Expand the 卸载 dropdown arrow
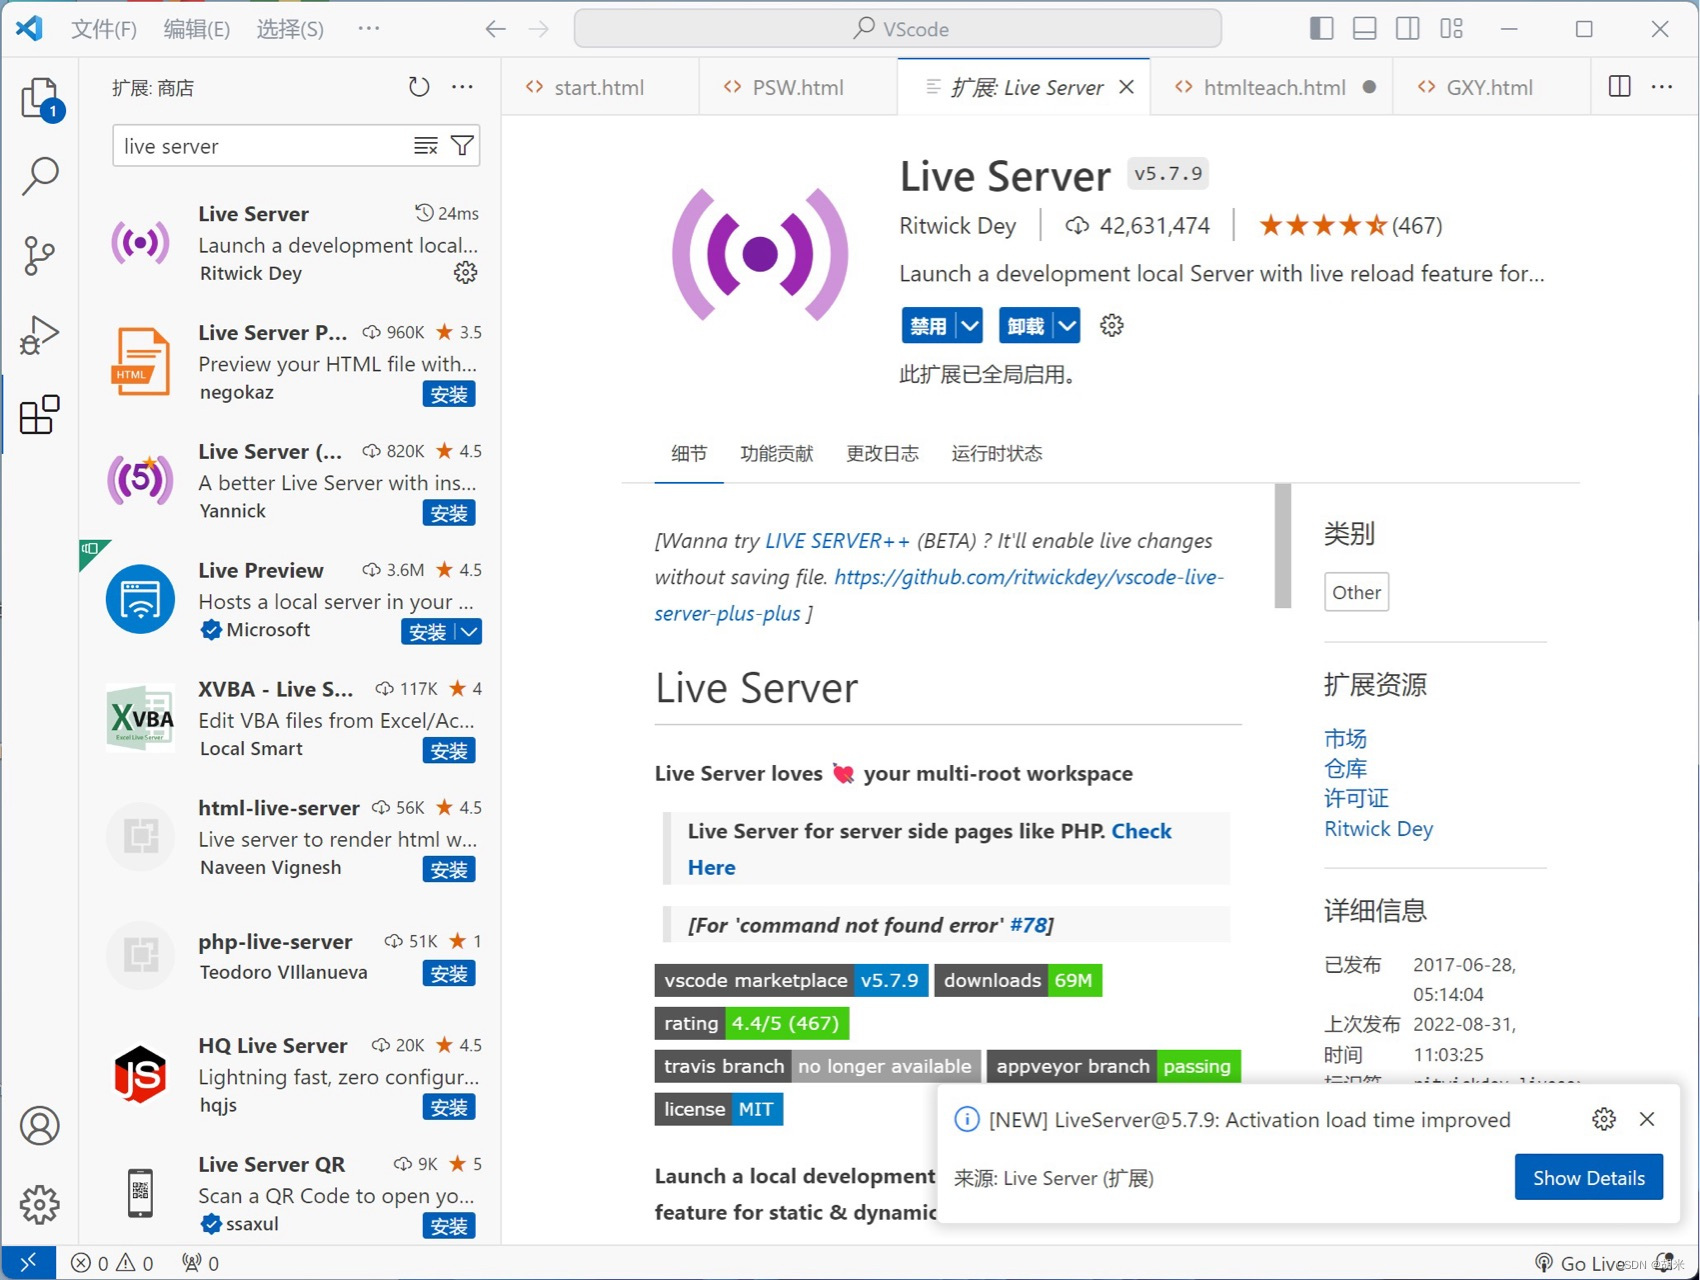Viewport: 1700px width, 1280px height. tap(1068, 326)
